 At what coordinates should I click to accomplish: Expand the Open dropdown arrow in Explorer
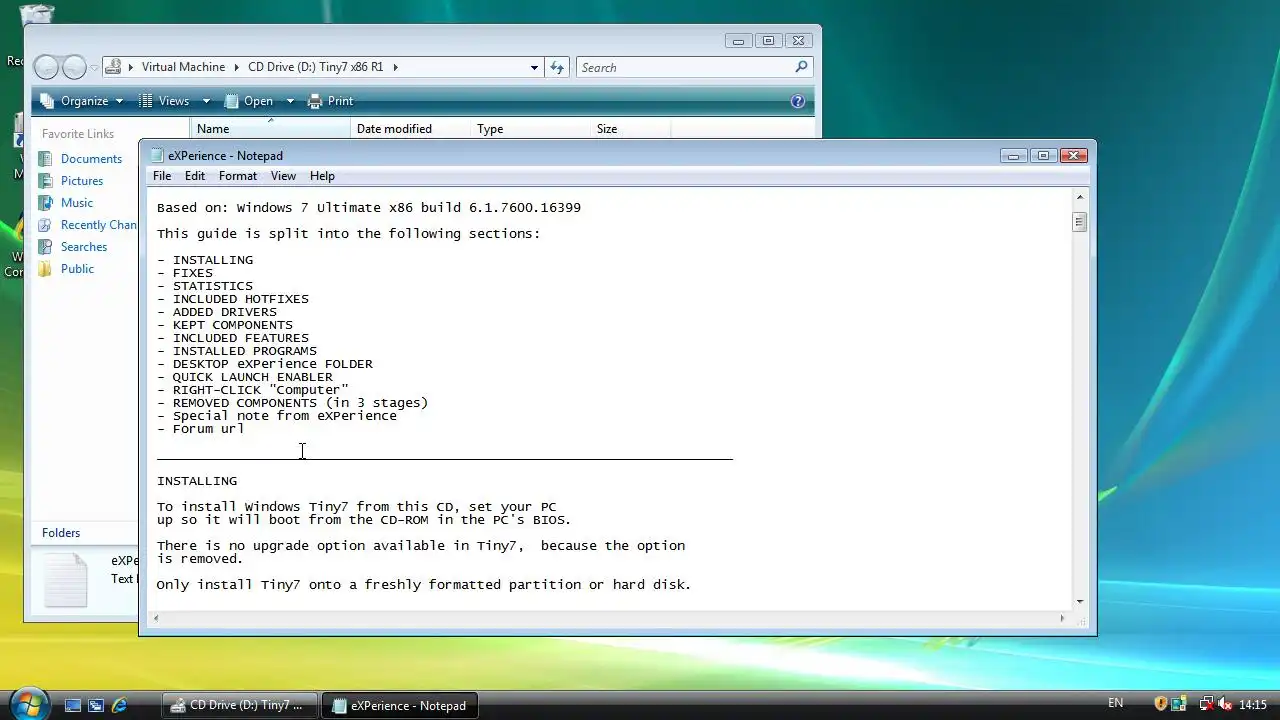290,101
